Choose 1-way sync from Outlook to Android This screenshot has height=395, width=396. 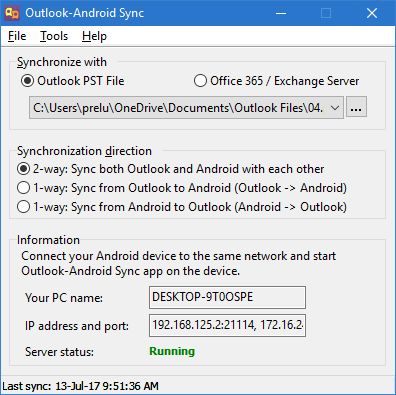(x=182, y=188)
